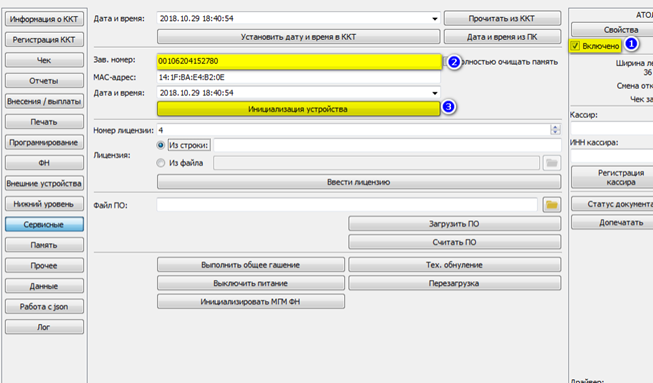The width and height of the screenshot is (653, 383).
Task: Click Выполнить общее гашение button
Action: coord(251,265)
